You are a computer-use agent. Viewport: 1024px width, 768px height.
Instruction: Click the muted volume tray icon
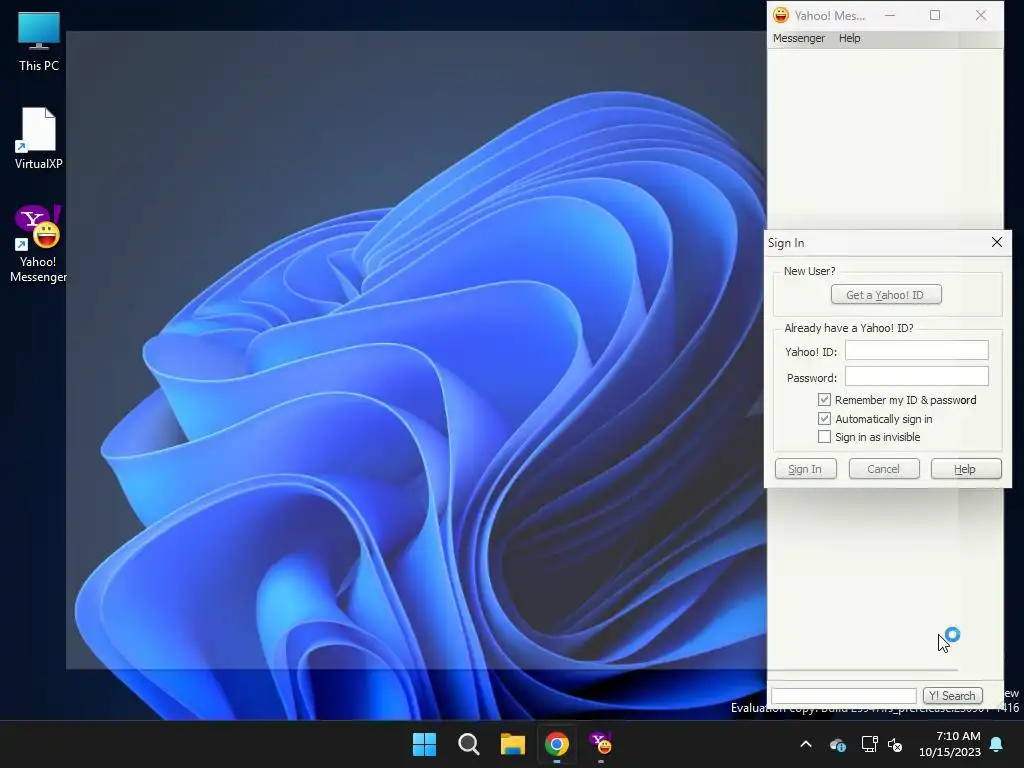[x=895, y=744]
